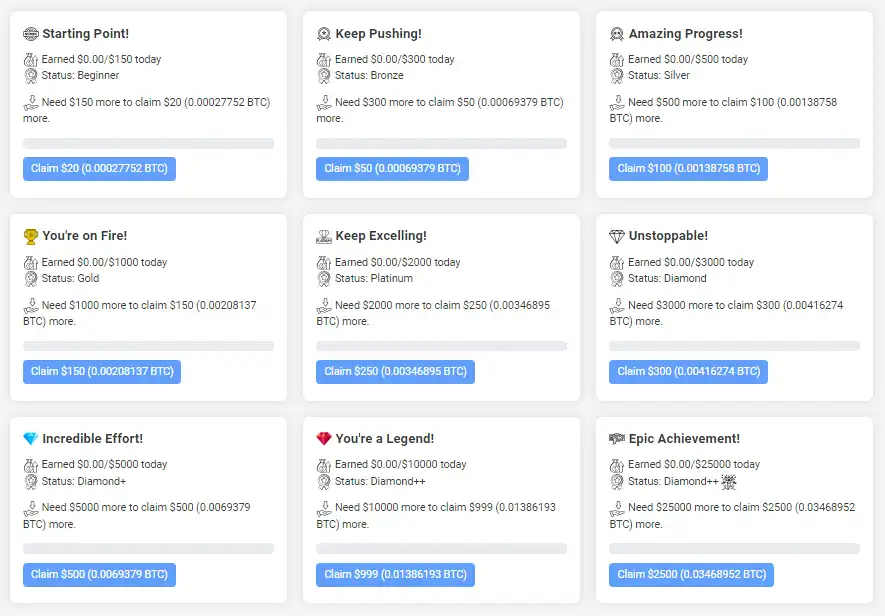Viewport: 885px width, 616px height.
Task: Click the trophy icon beside You're on Fire!
Action: click(x=30, y=236)
